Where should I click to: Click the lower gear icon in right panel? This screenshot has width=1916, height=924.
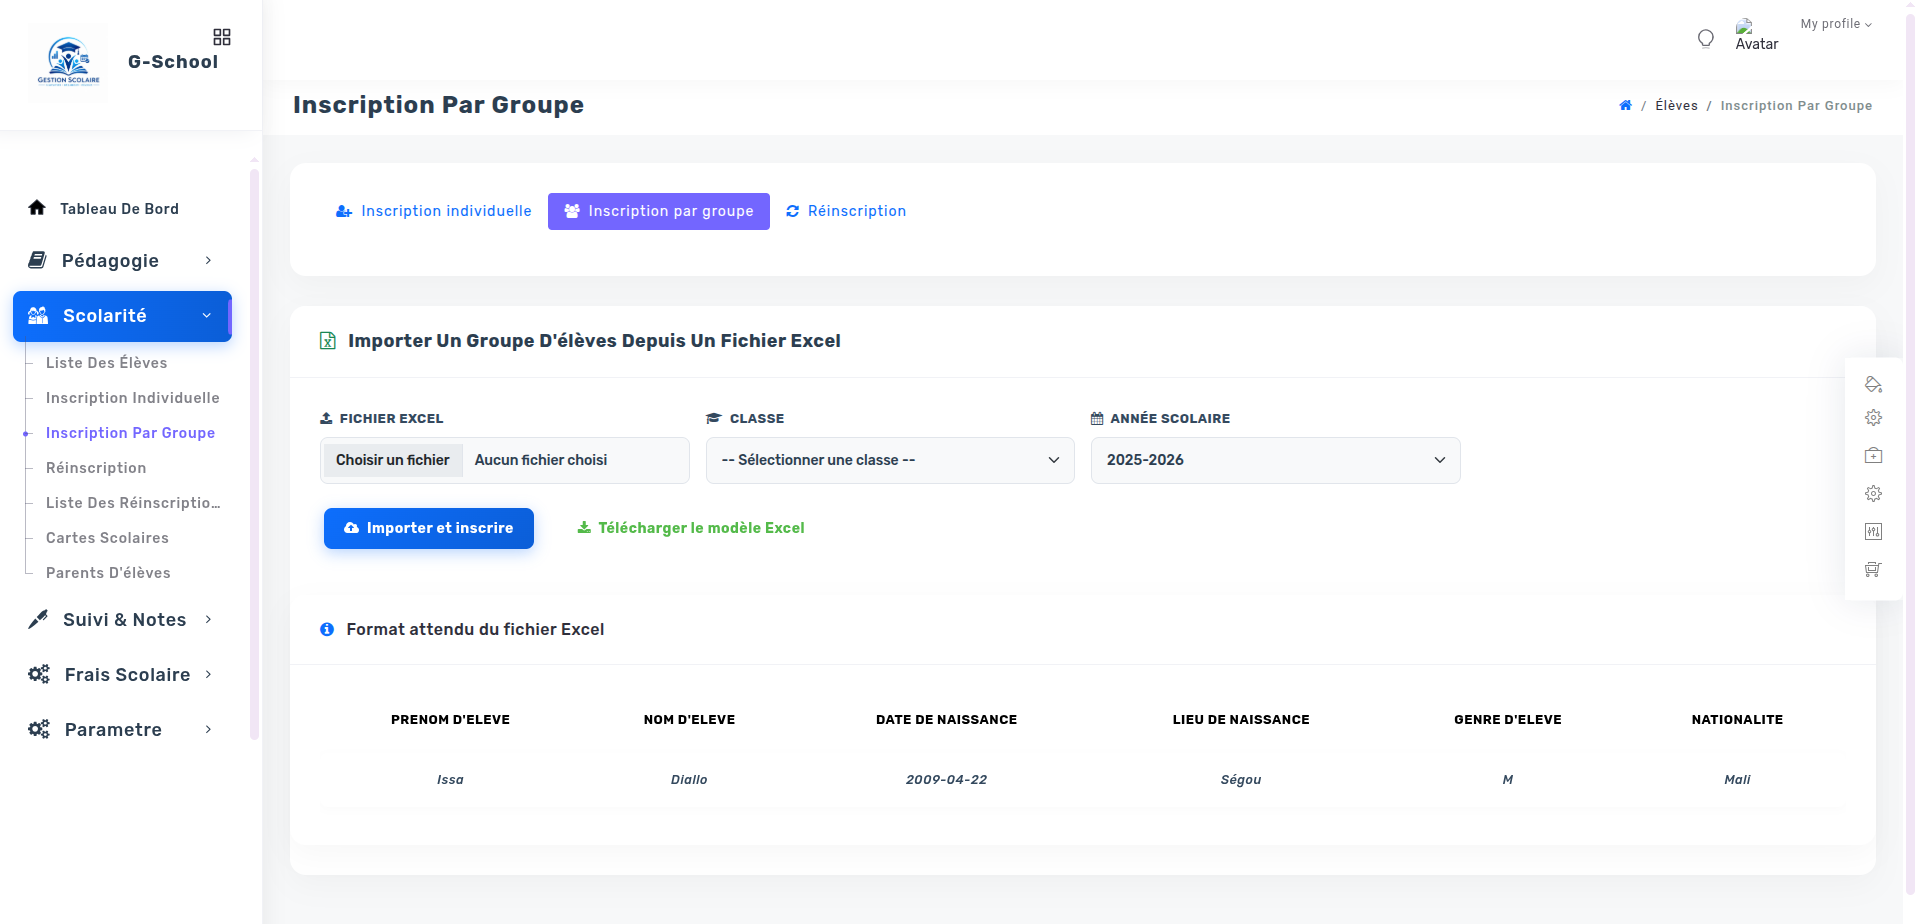click(x=1873, y=494)
